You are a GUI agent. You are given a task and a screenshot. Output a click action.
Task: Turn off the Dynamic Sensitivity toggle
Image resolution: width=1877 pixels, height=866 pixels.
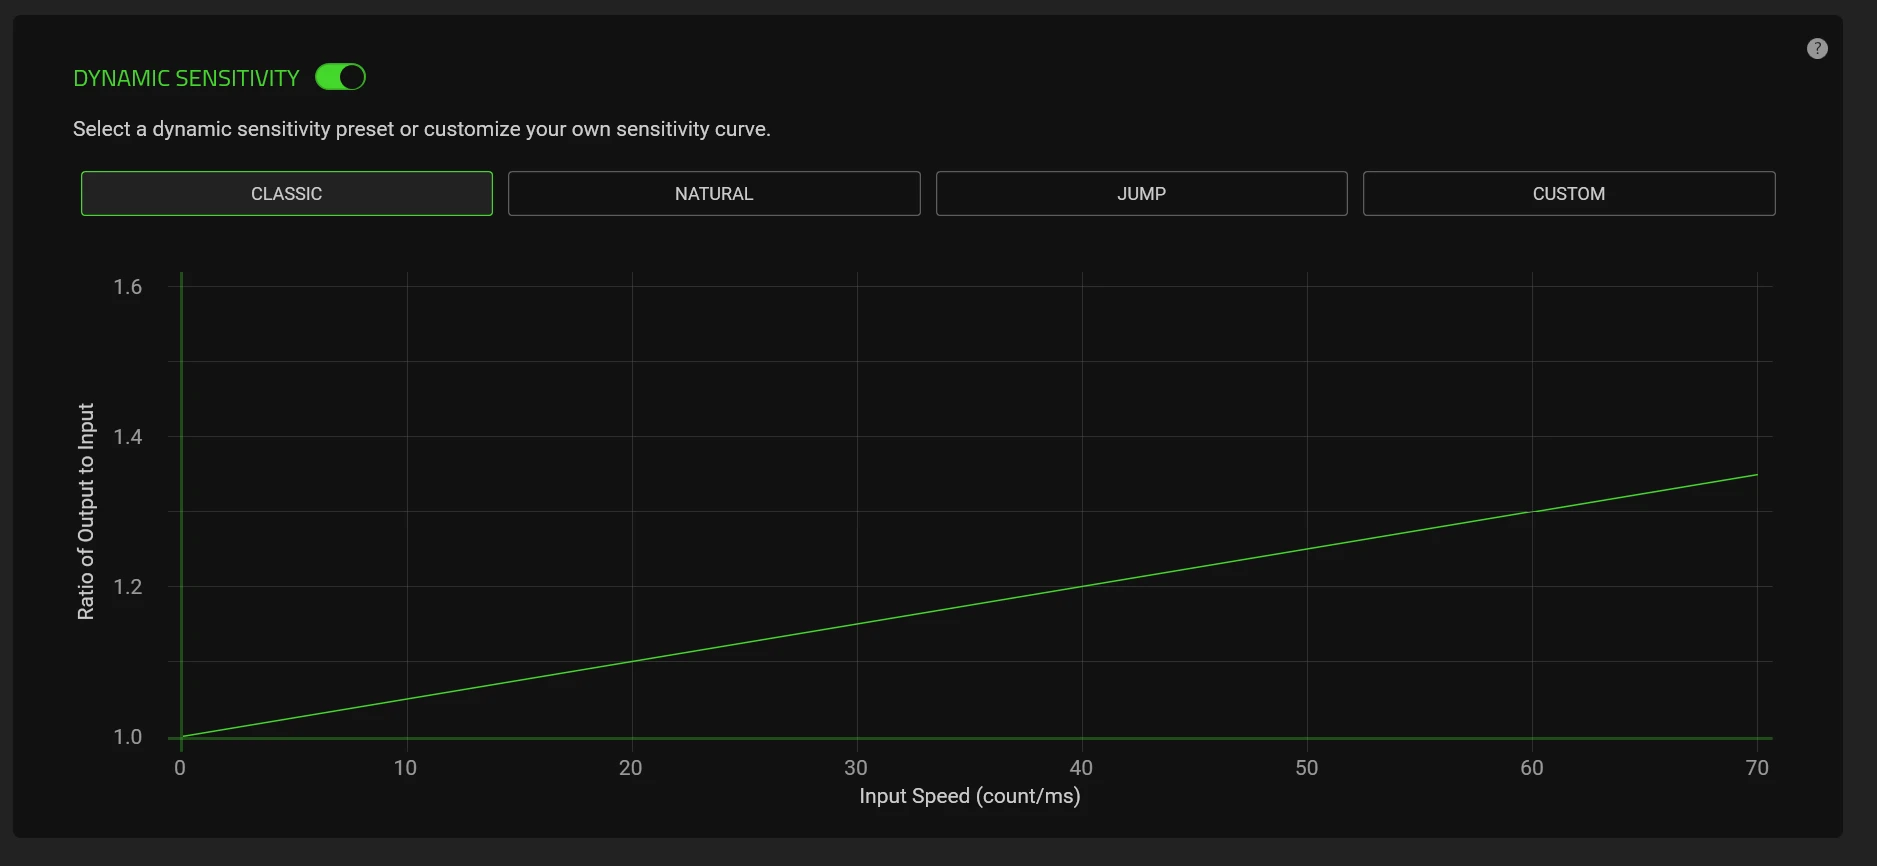(x=340, y=77)
